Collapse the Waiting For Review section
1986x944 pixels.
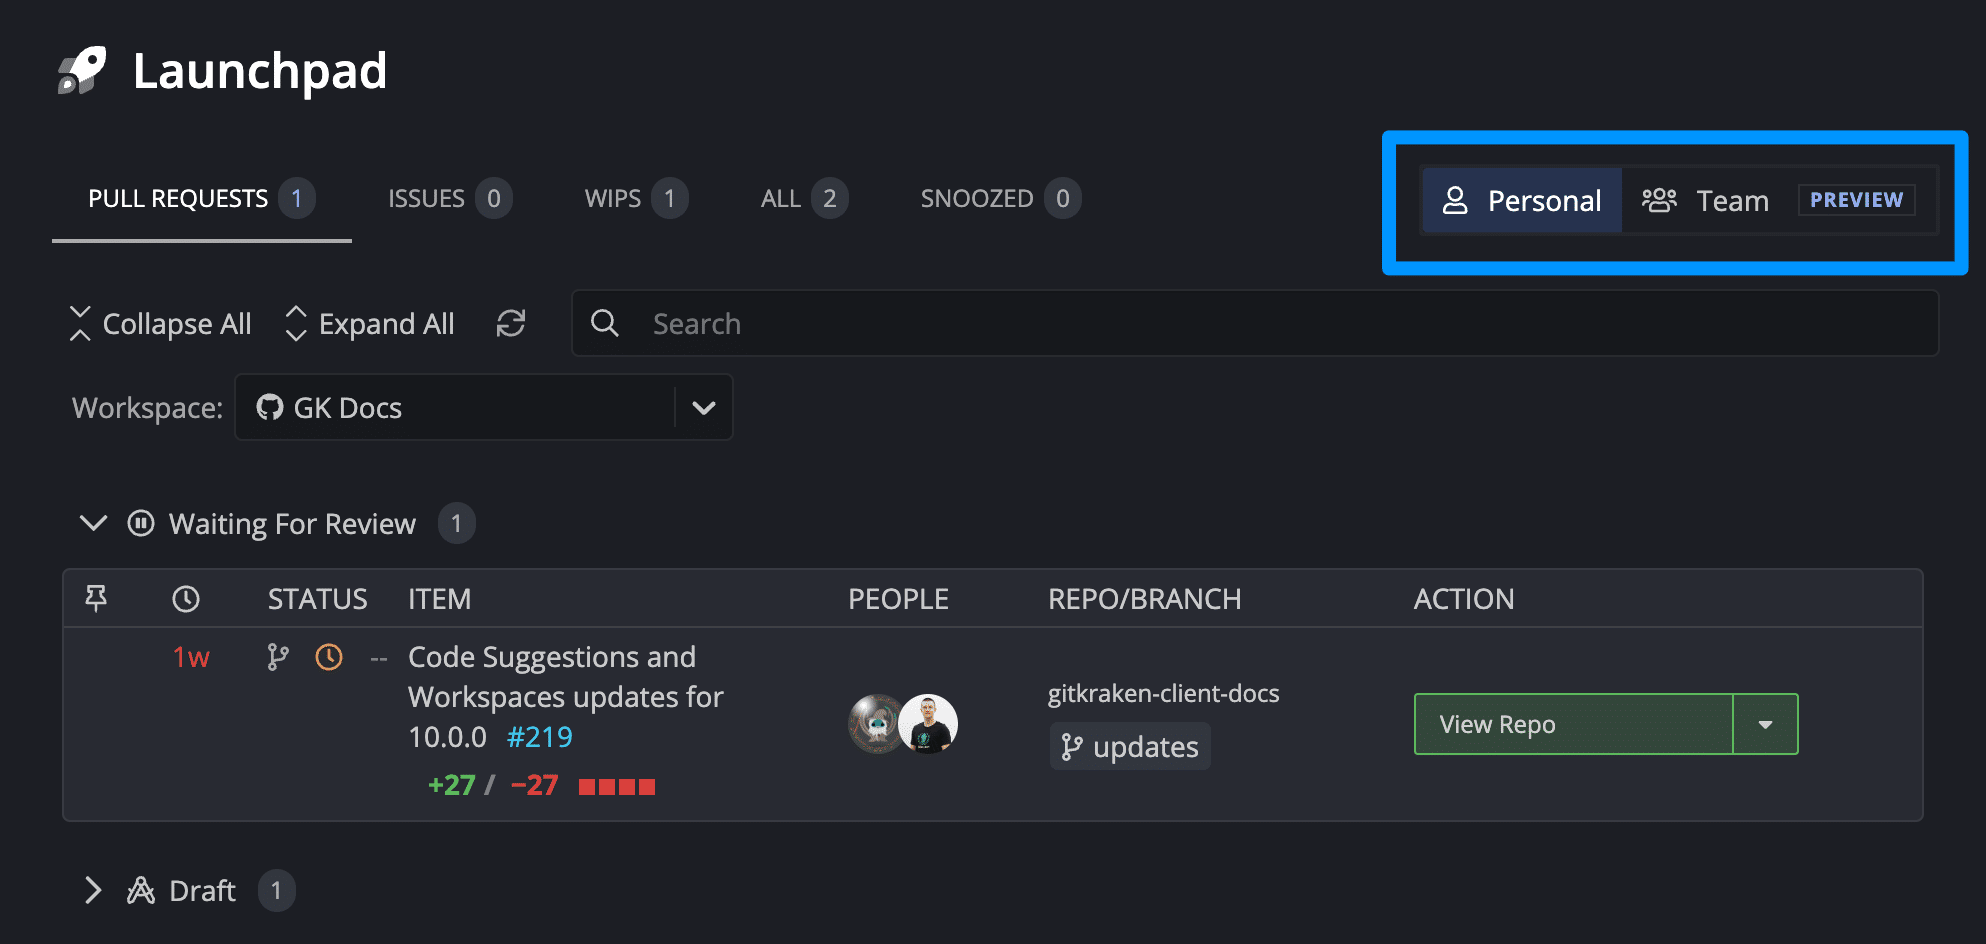[x=93, y=523]
